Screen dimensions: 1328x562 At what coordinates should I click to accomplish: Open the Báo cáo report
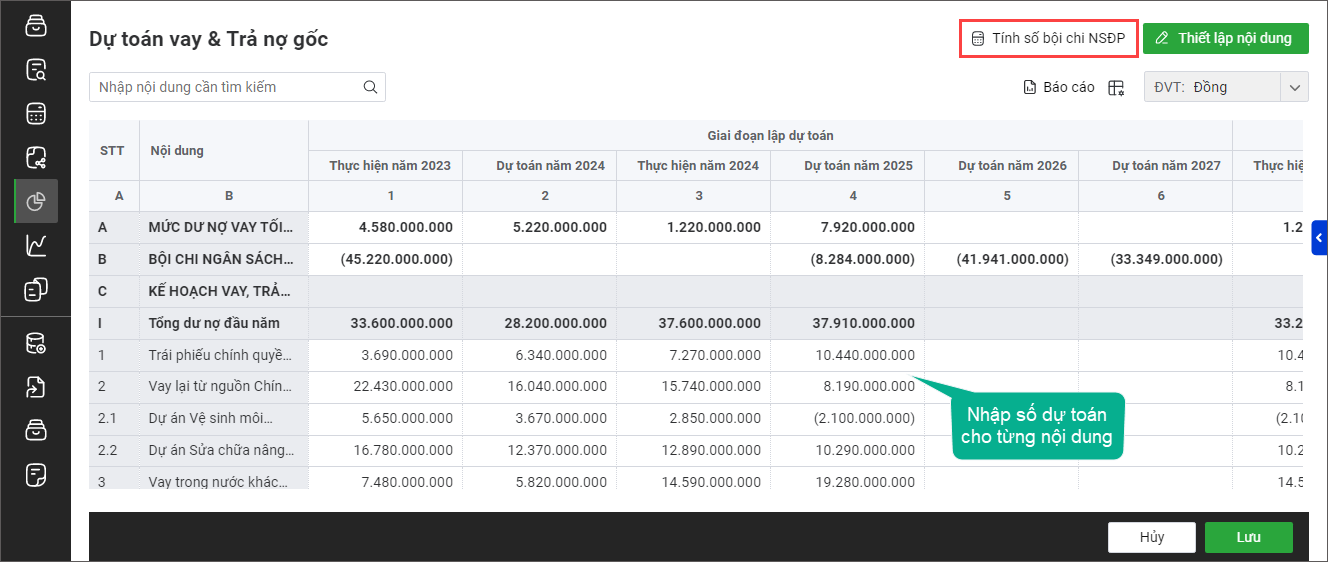tap(1059, 88)
